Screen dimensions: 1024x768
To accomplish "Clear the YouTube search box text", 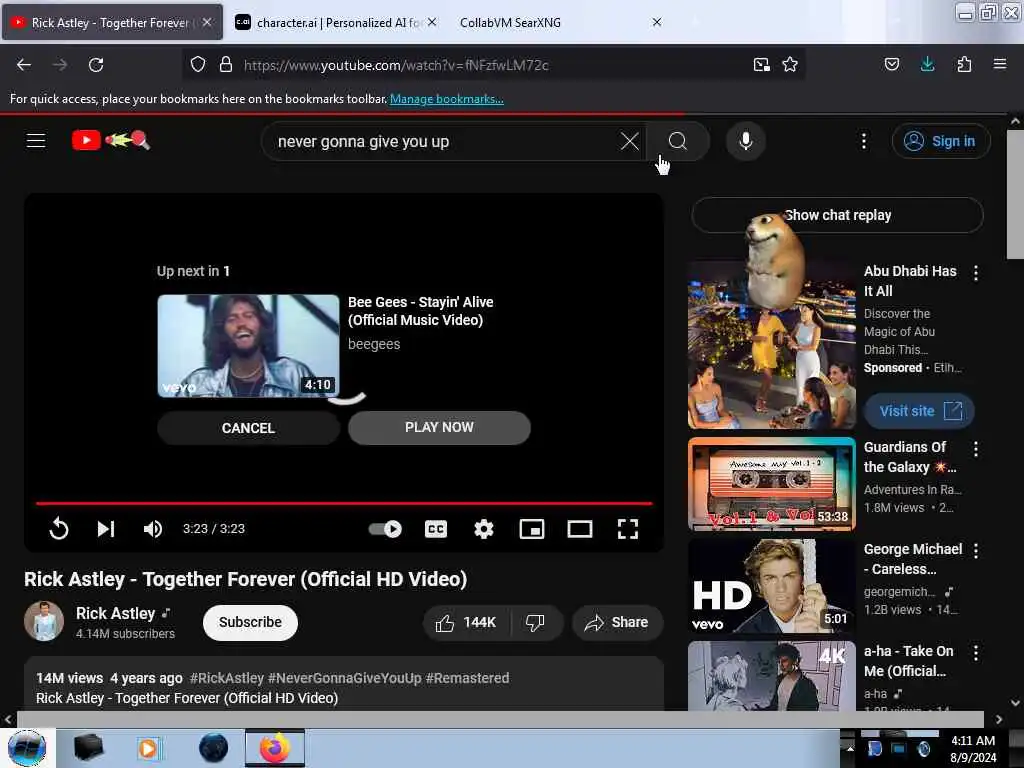I will coord(629,141).
